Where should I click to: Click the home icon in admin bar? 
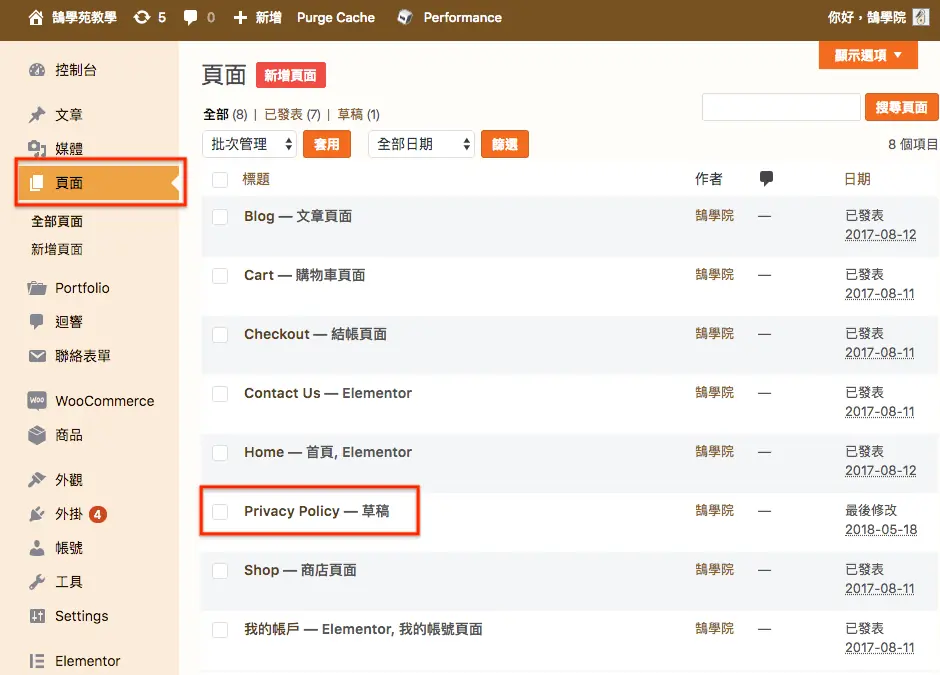tap(36, 17)
